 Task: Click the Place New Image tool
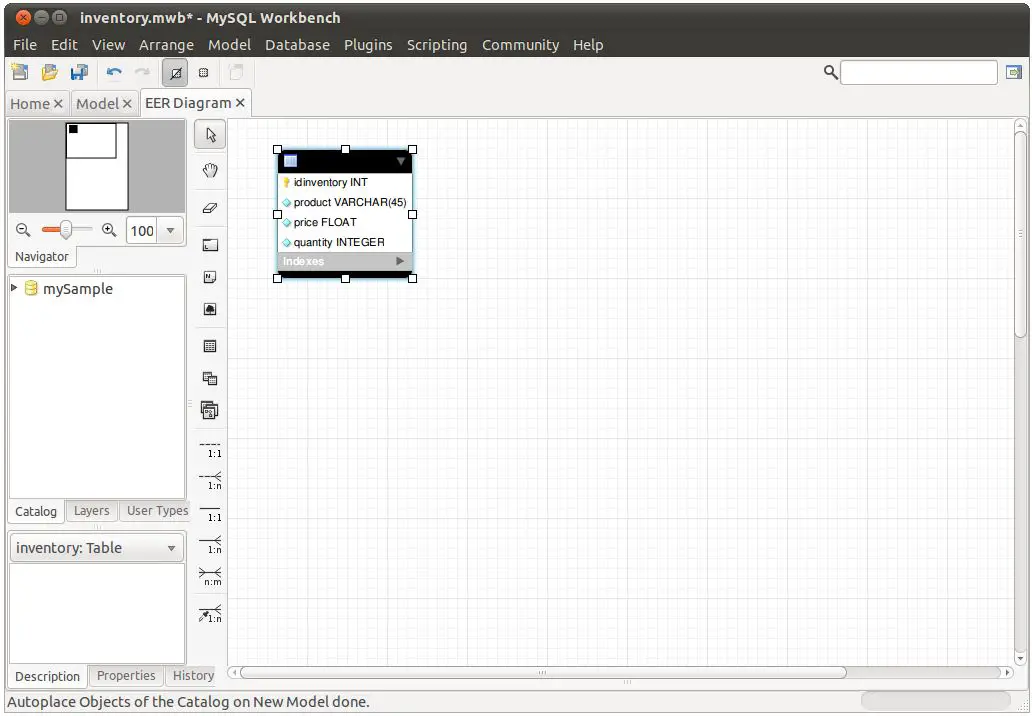(210, 310)
